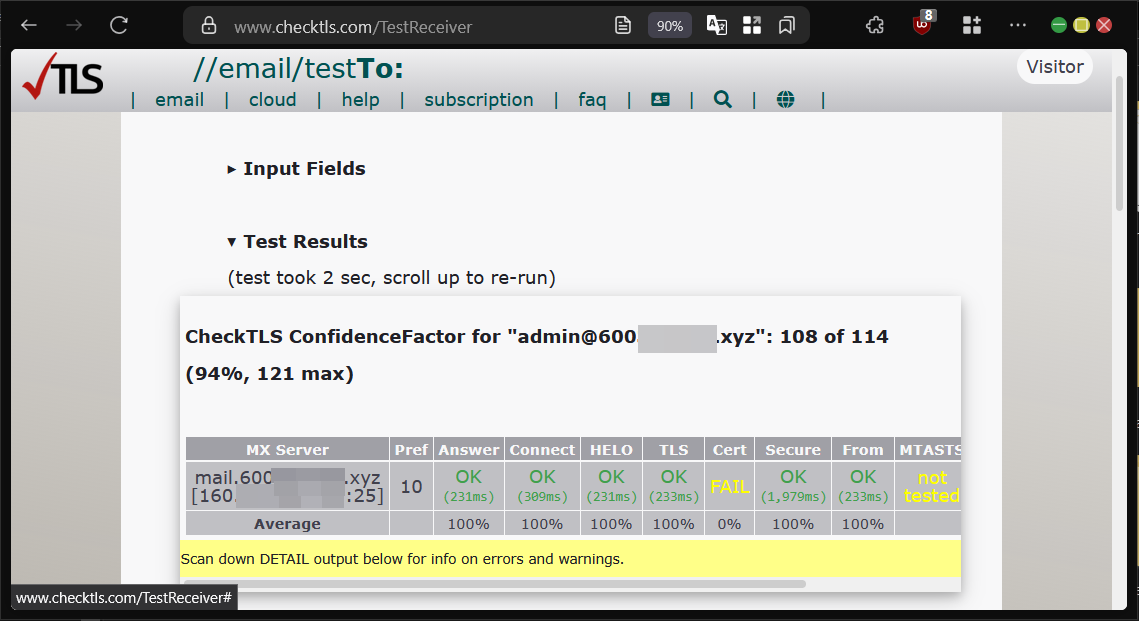The image size is (1139, 621).
Task: Click the address bar URL field
Action: tap(400, 27)
